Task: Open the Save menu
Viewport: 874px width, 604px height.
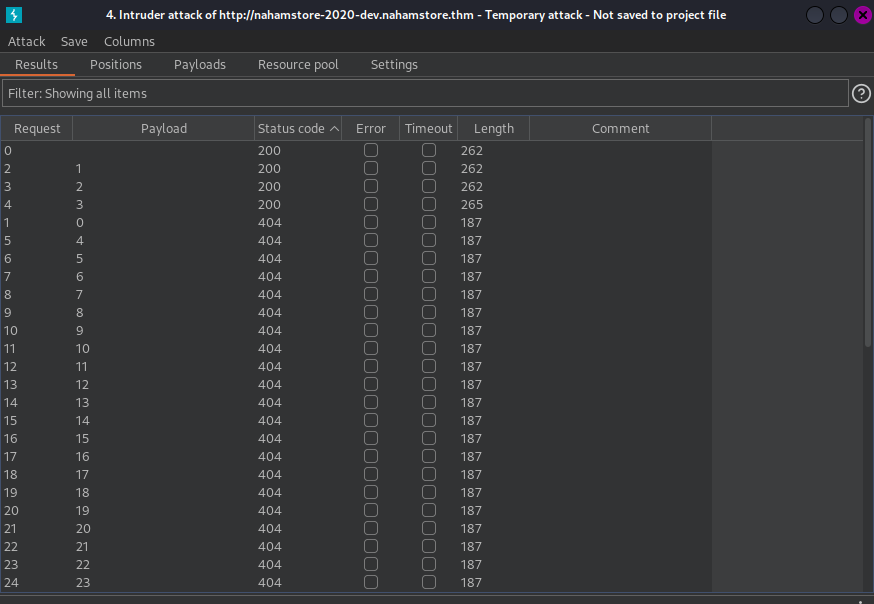Action: click(74, 41)
